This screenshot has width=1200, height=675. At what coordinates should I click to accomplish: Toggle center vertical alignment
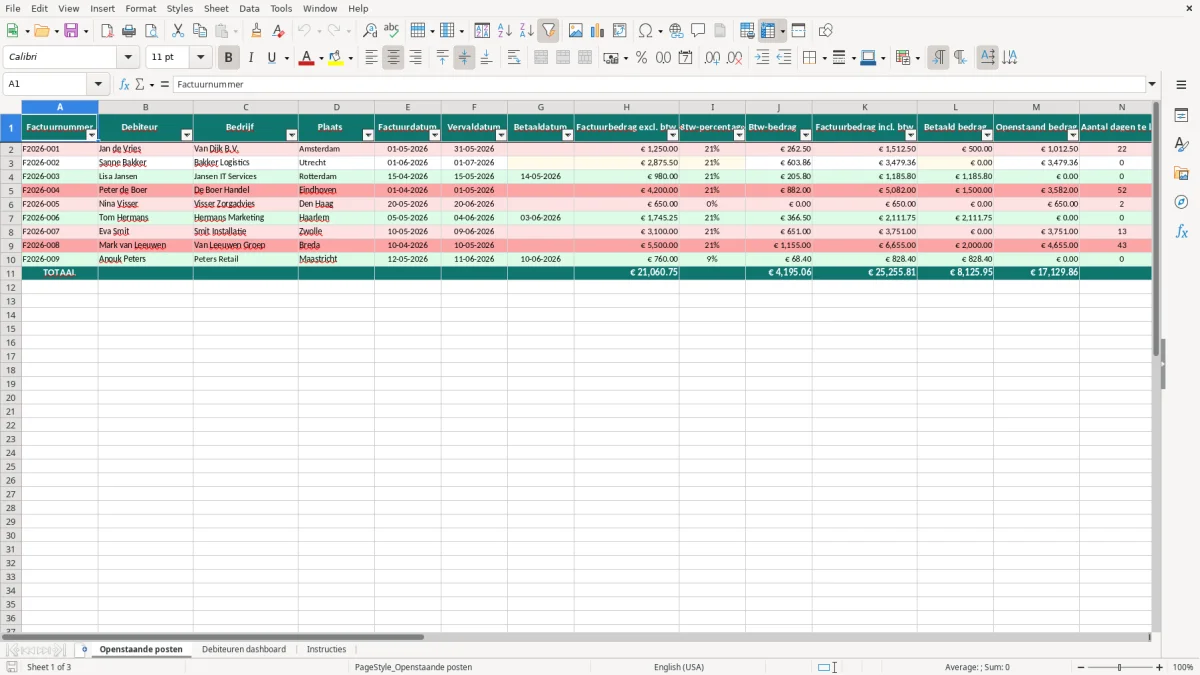pos(464,58)
